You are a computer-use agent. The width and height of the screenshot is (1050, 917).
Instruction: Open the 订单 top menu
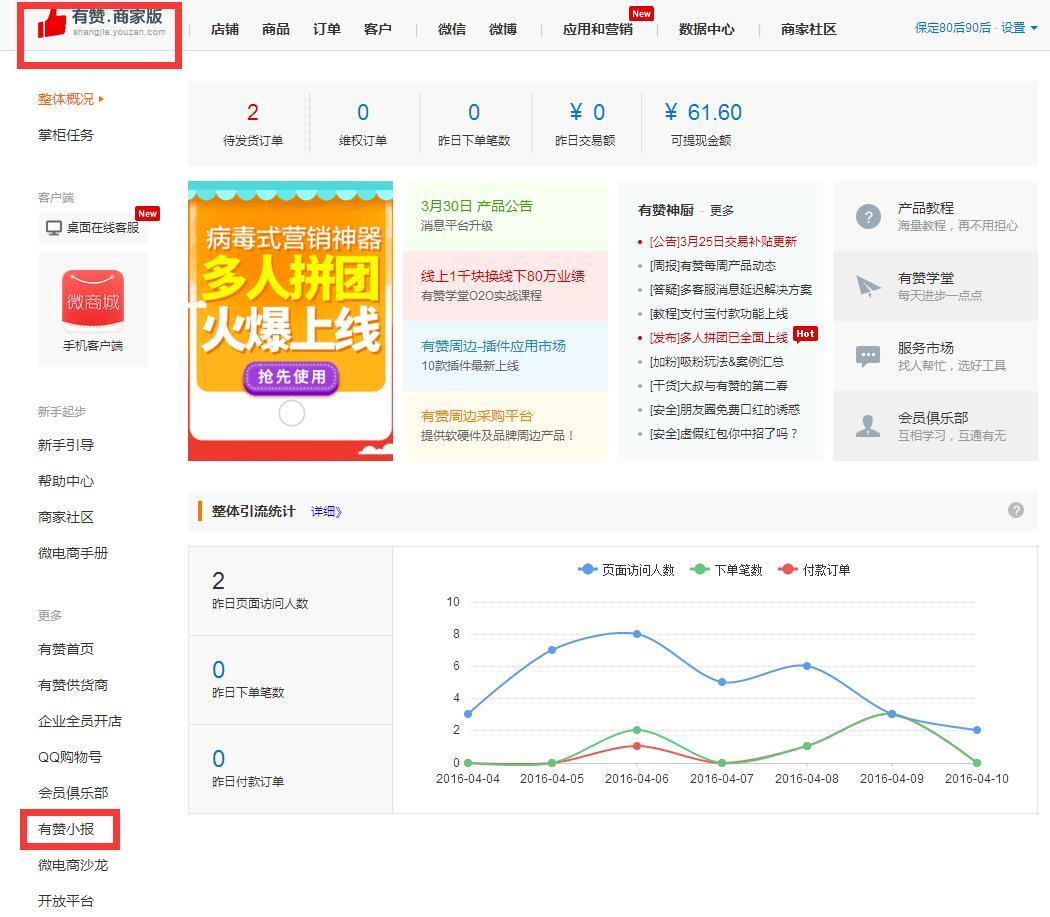pyautogui.click(x=327, y=29)
